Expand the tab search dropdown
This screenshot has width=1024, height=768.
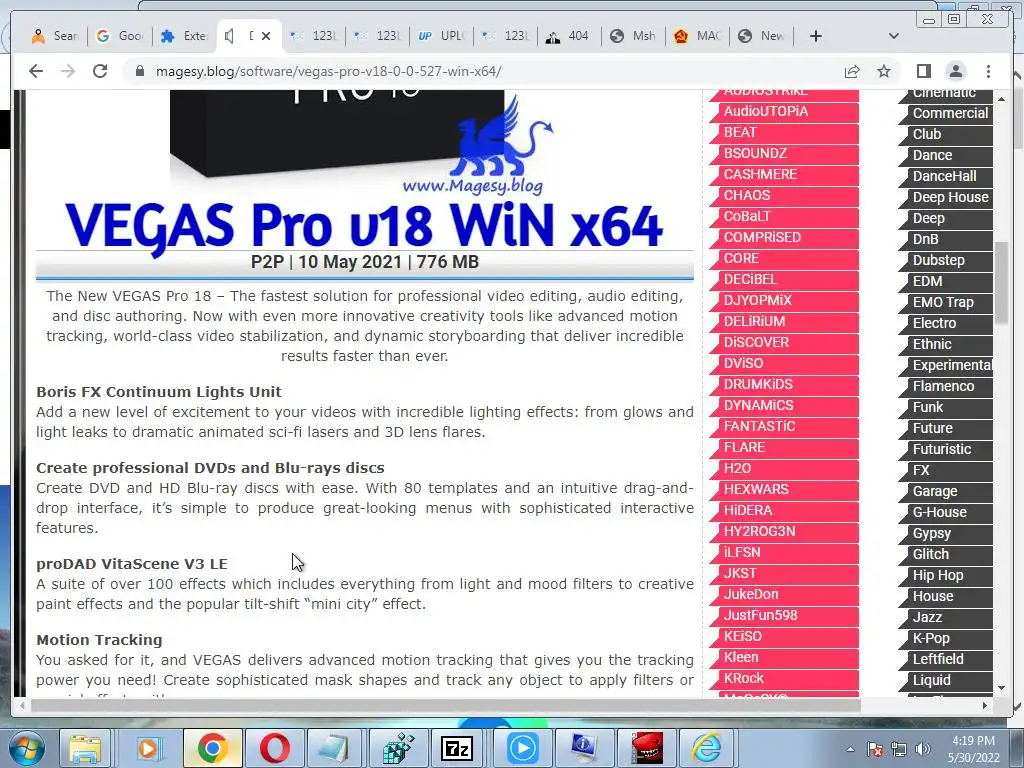click(894, 36)
